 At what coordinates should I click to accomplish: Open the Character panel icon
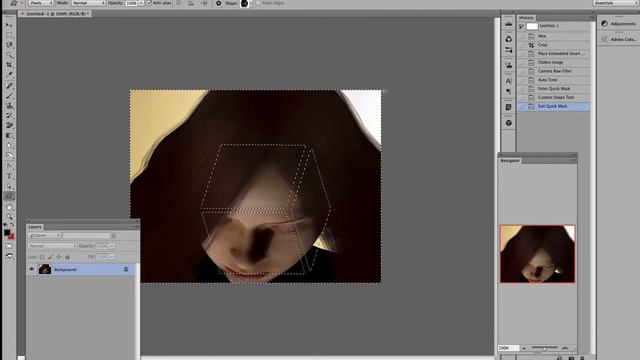click(x=509, y=81)
